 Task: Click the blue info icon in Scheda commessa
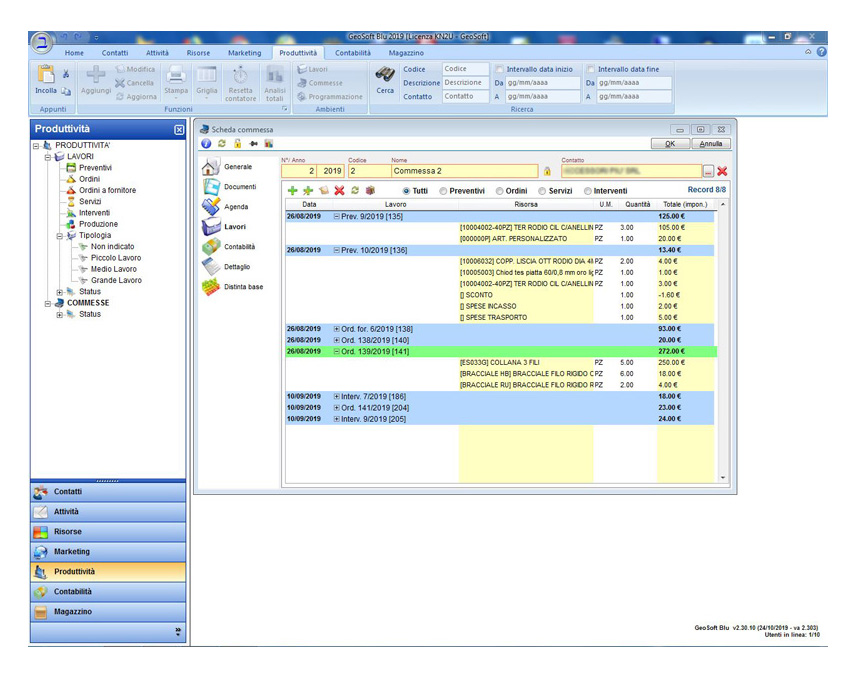pos(206,144)
